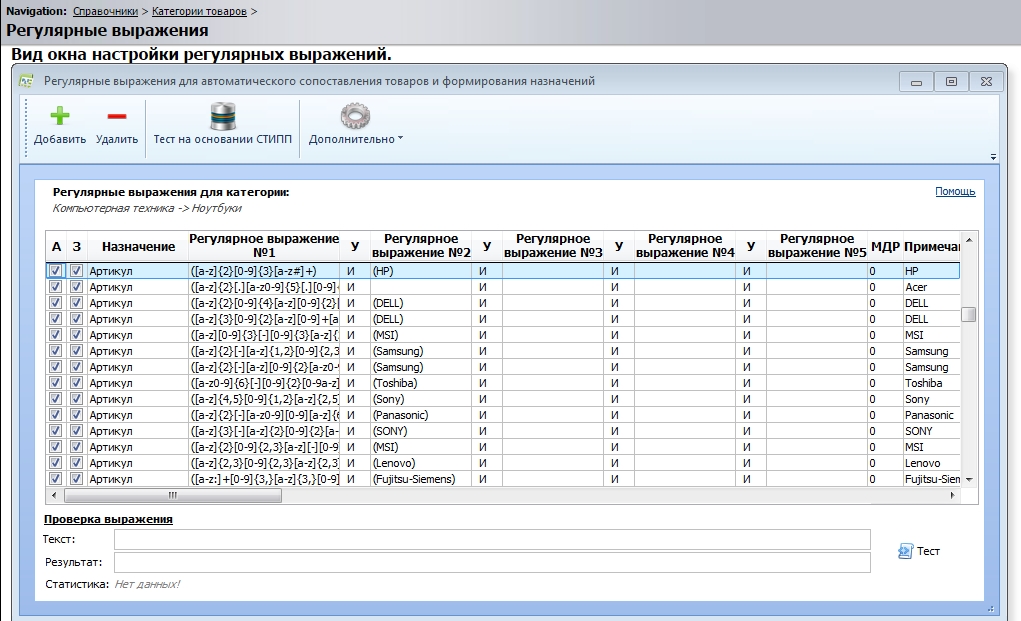Open the Помощь link

(955, 191)
